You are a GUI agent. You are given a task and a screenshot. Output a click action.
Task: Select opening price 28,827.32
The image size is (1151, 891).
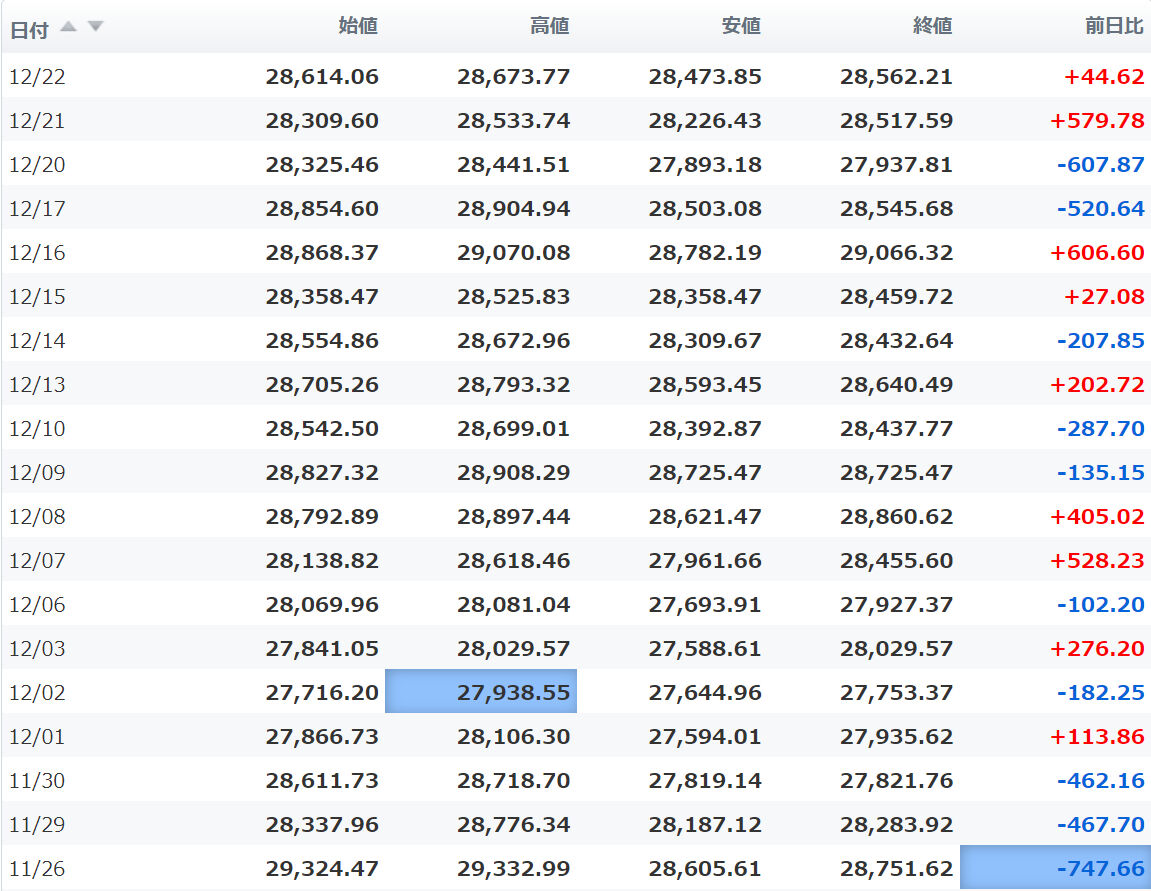click(322, 473)
